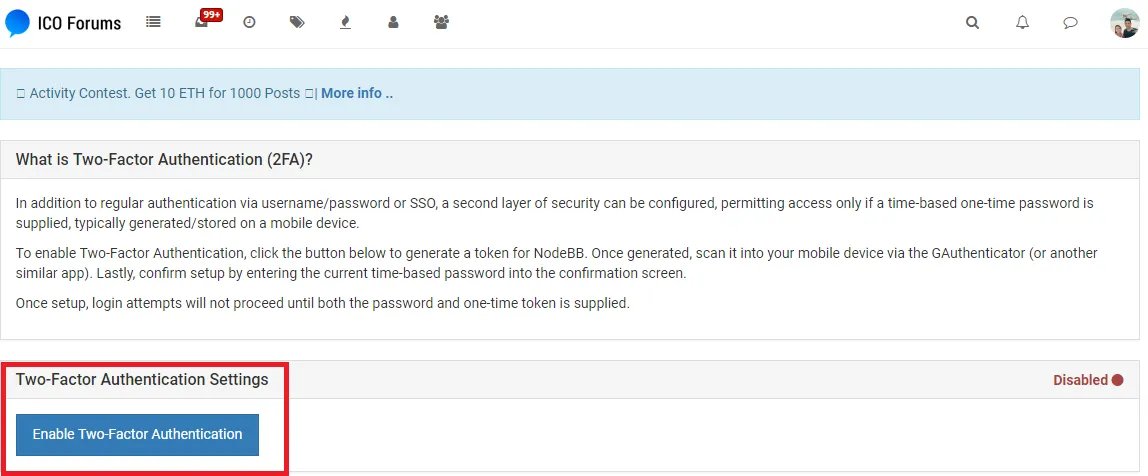The image size is (1148, 476).
Task: Go to the ICO Forums home title
Action: [79, 23]
